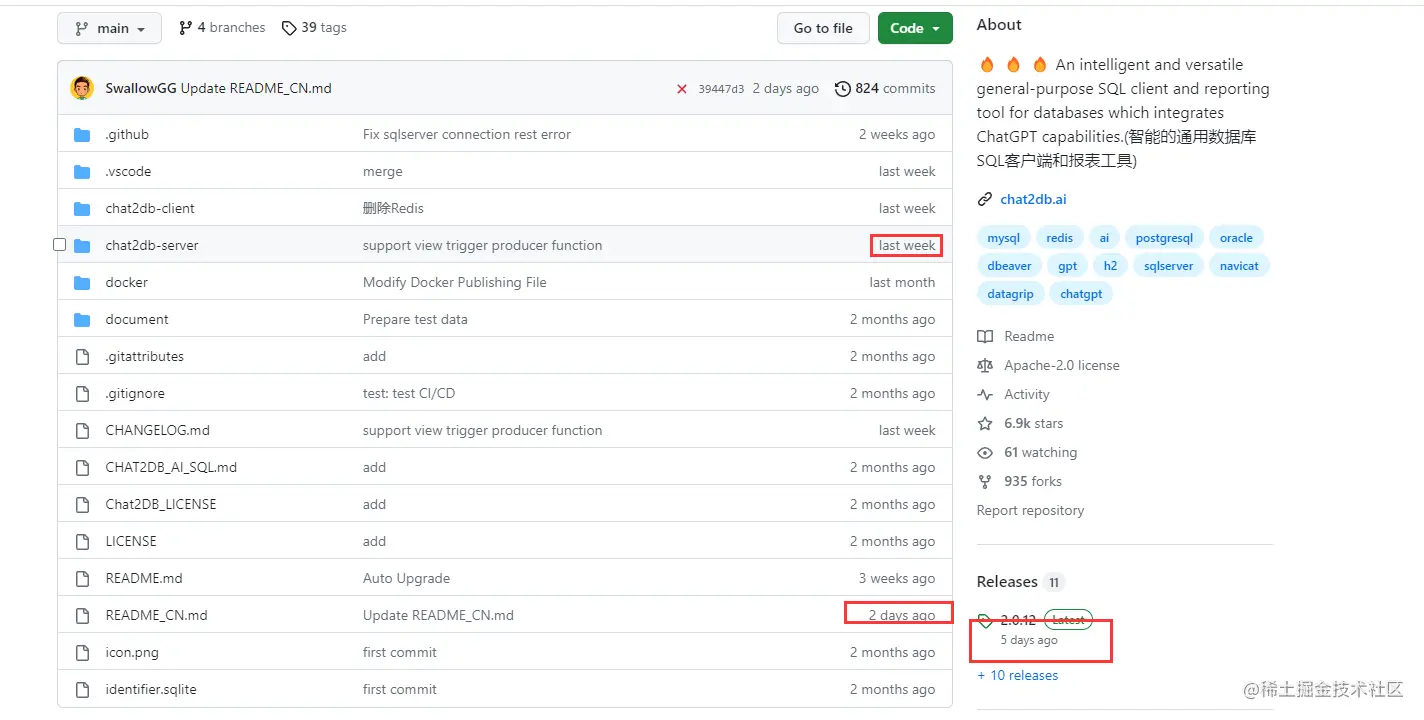Open commit hash 39447d3
1424x720 pixels.
click(721, 89)
